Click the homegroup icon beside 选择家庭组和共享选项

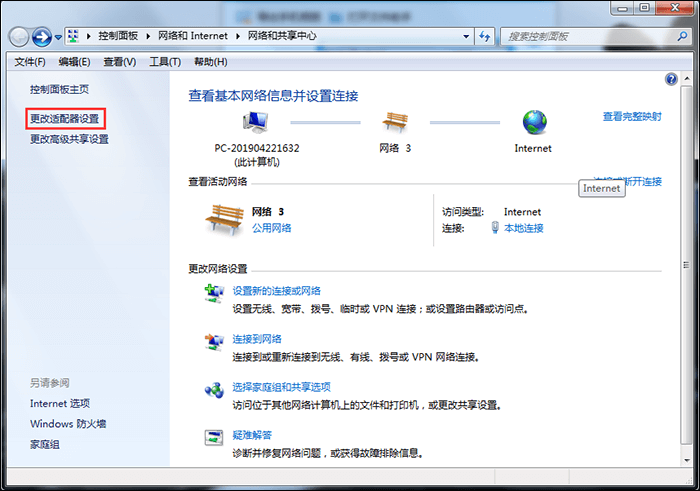pos(214,391)
